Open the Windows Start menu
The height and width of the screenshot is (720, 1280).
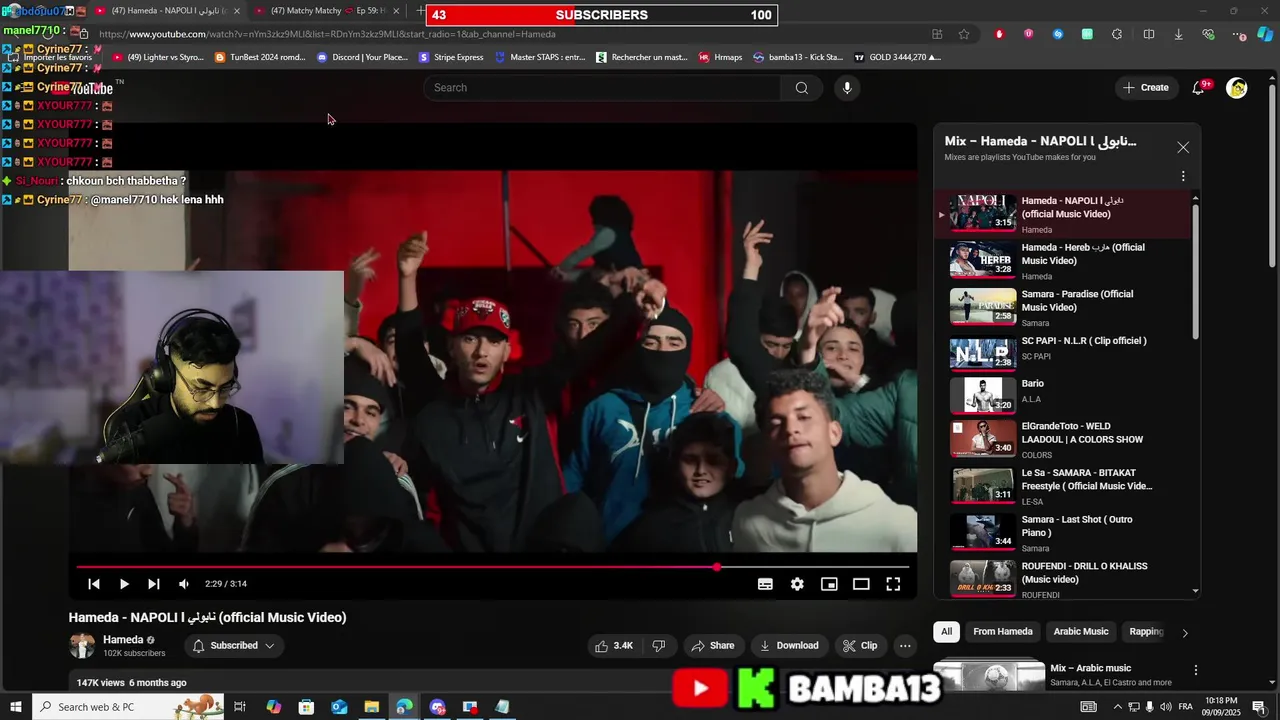coord(15,707)
